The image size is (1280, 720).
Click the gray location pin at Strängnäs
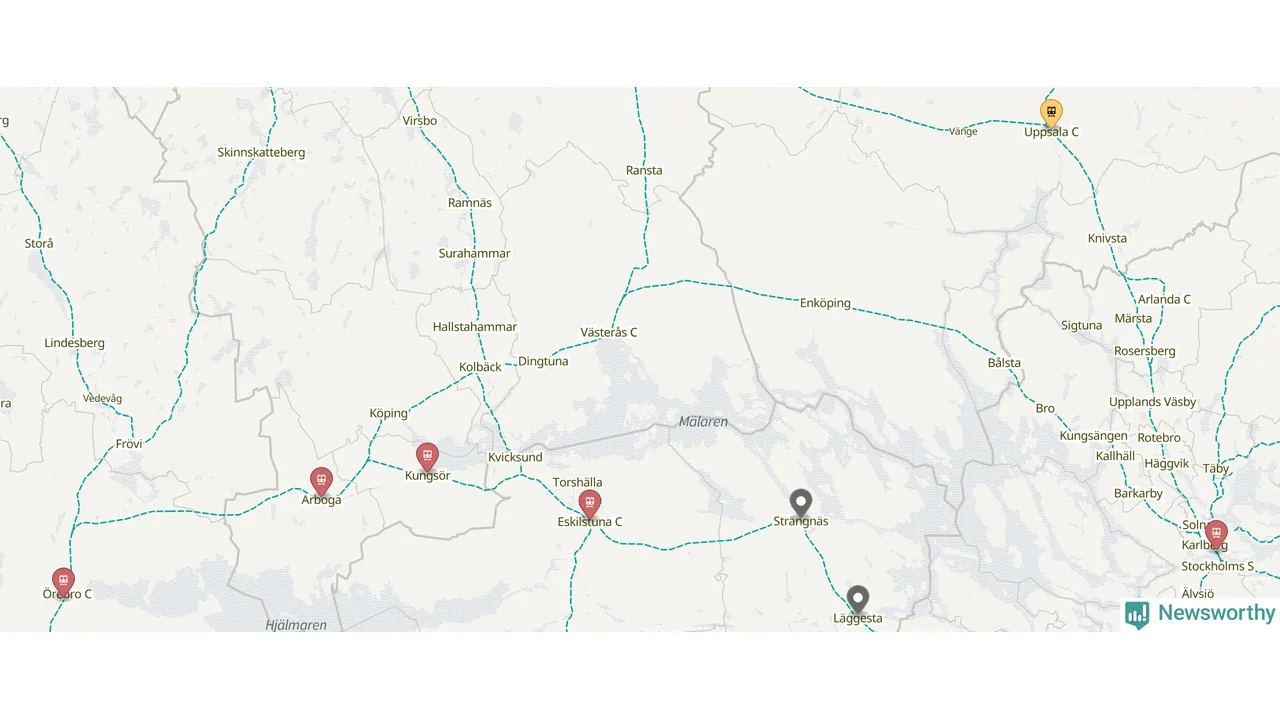tap(800, 503)
